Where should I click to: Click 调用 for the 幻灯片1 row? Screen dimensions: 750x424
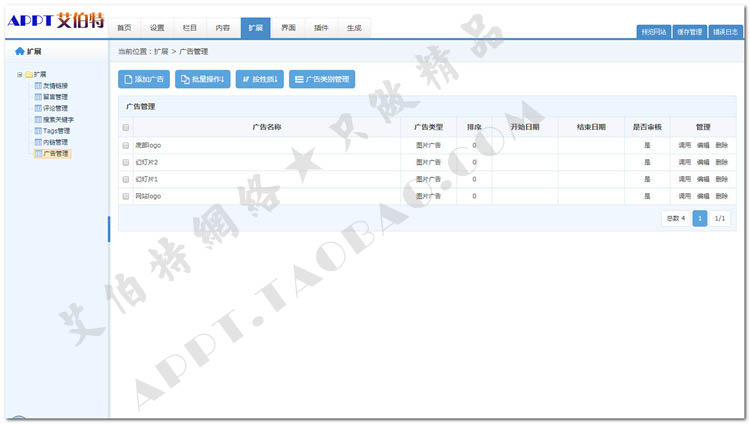pyautogui.click(x=684, y=179)
